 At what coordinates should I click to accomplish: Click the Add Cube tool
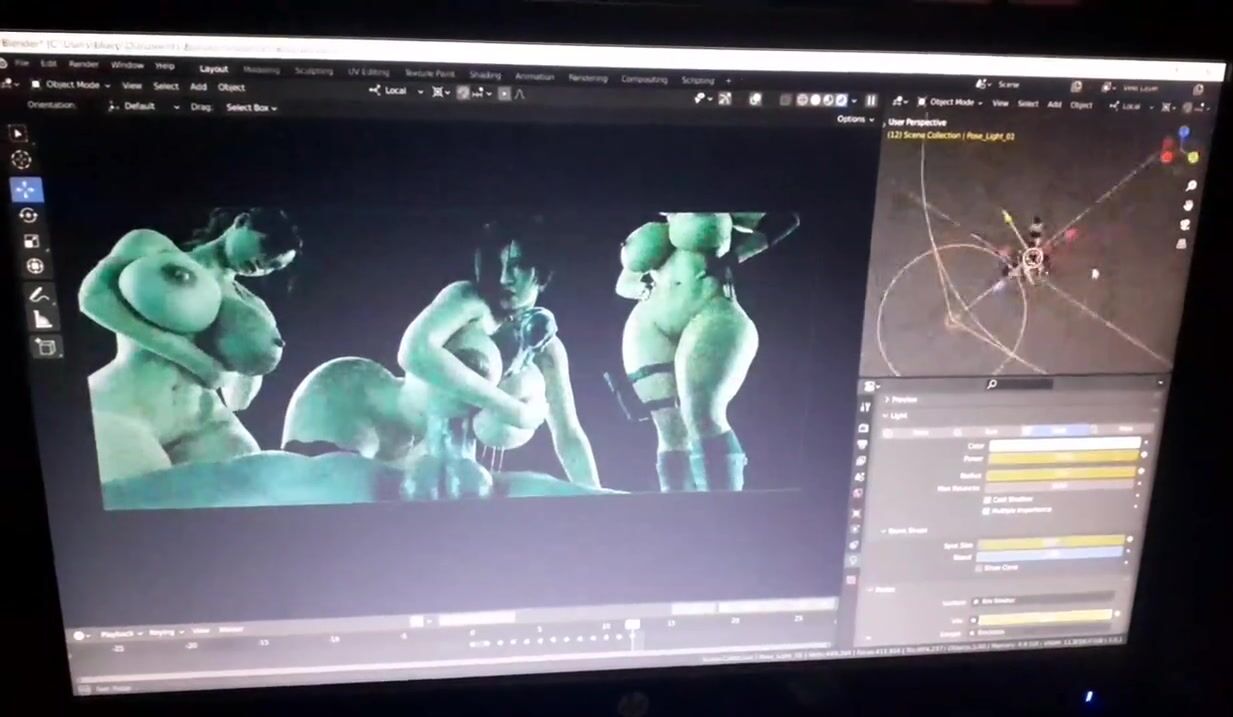(46, 347)
